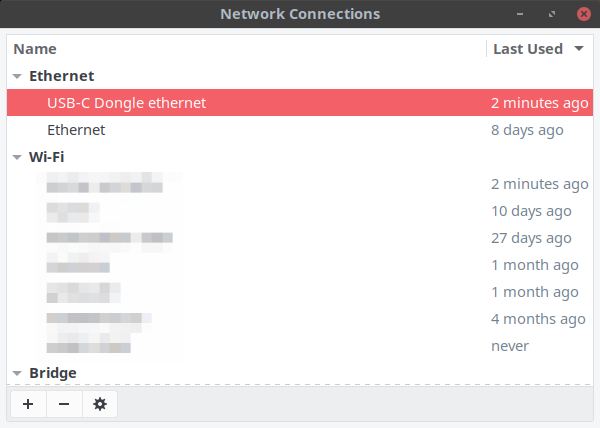600x428 pixels.
Task: Maximize the Network Connections window
Action: pos(551,14)
